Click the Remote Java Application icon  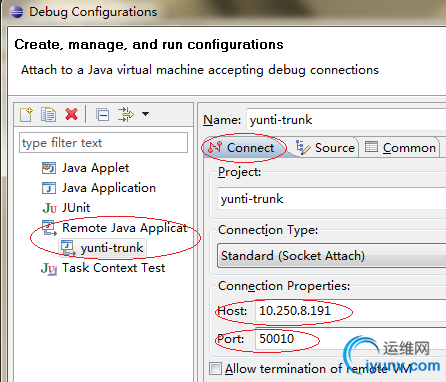(49, 228)
